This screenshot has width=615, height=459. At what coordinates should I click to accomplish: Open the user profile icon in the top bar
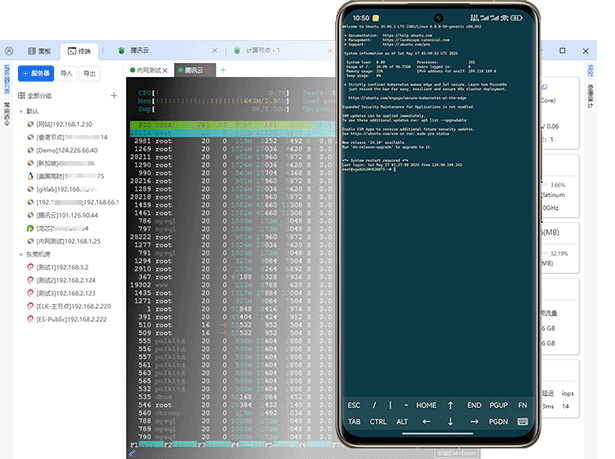coord(9,51)
